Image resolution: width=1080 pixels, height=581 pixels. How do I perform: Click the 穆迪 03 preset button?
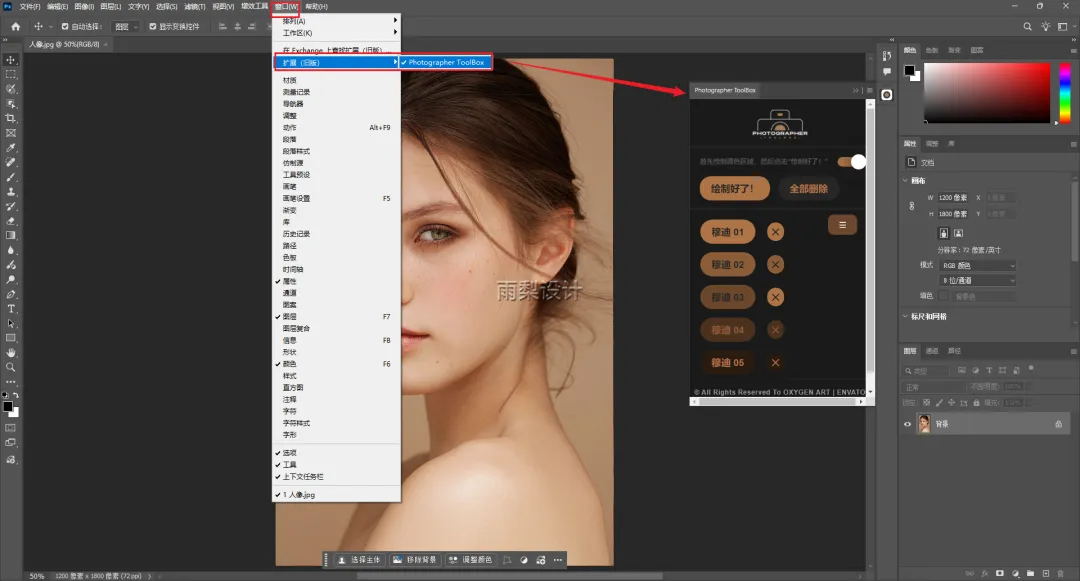727,297
